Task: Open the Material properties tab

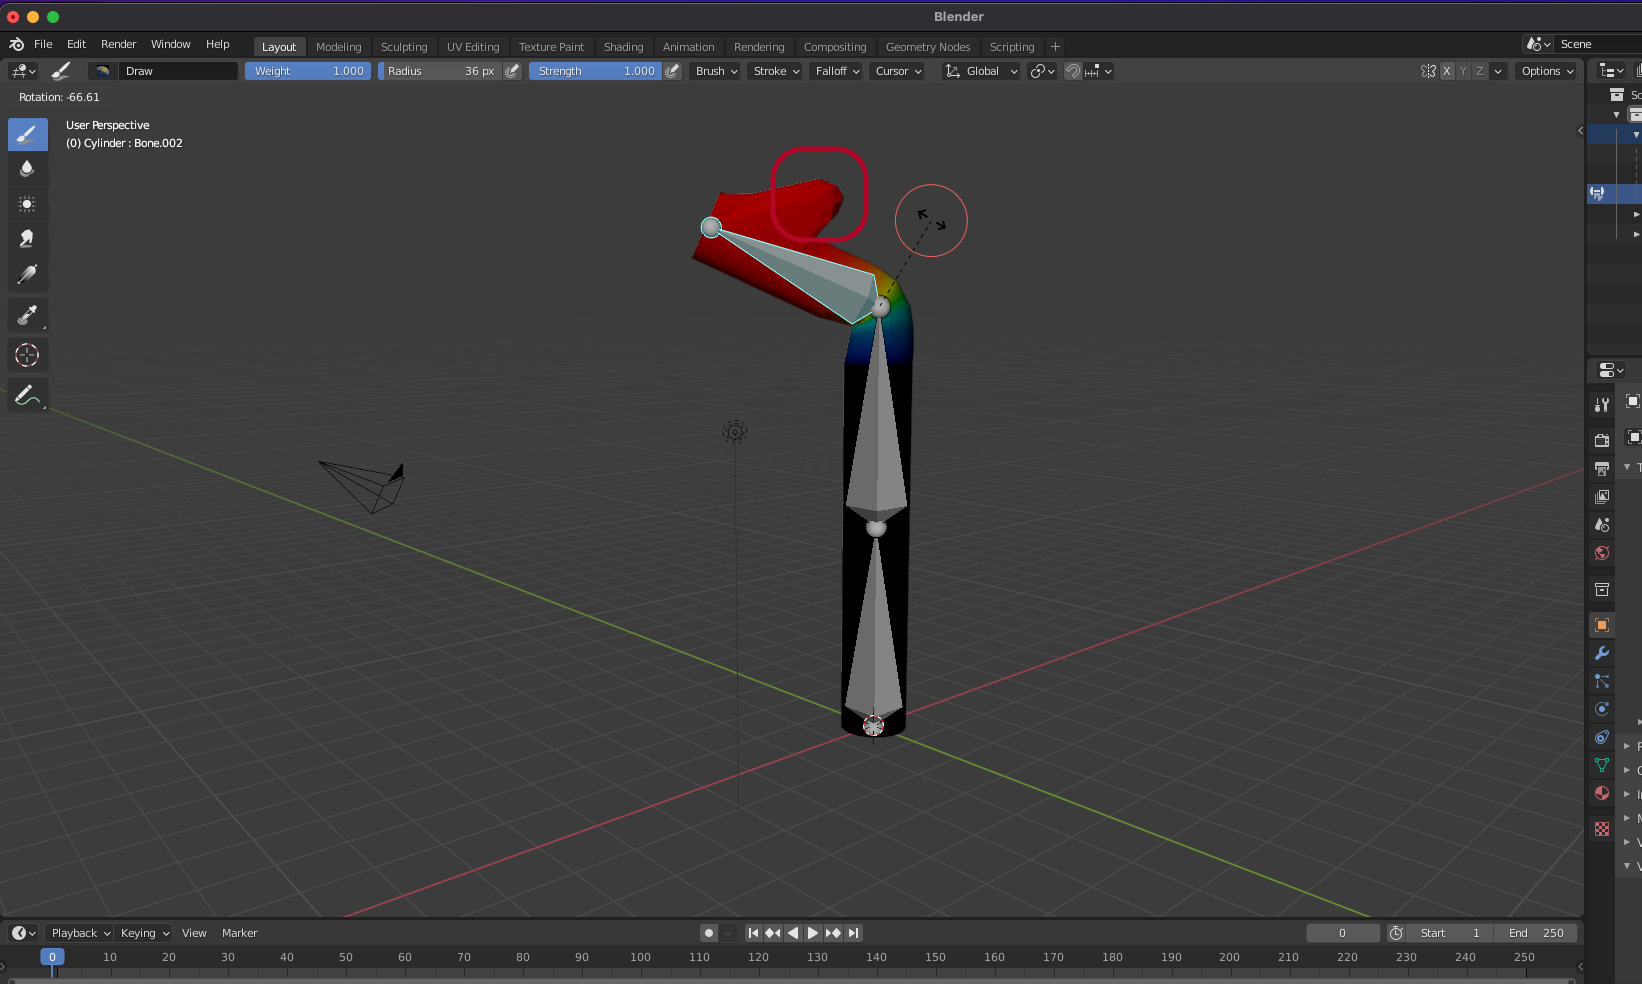Action: [x=1601, y=793]
